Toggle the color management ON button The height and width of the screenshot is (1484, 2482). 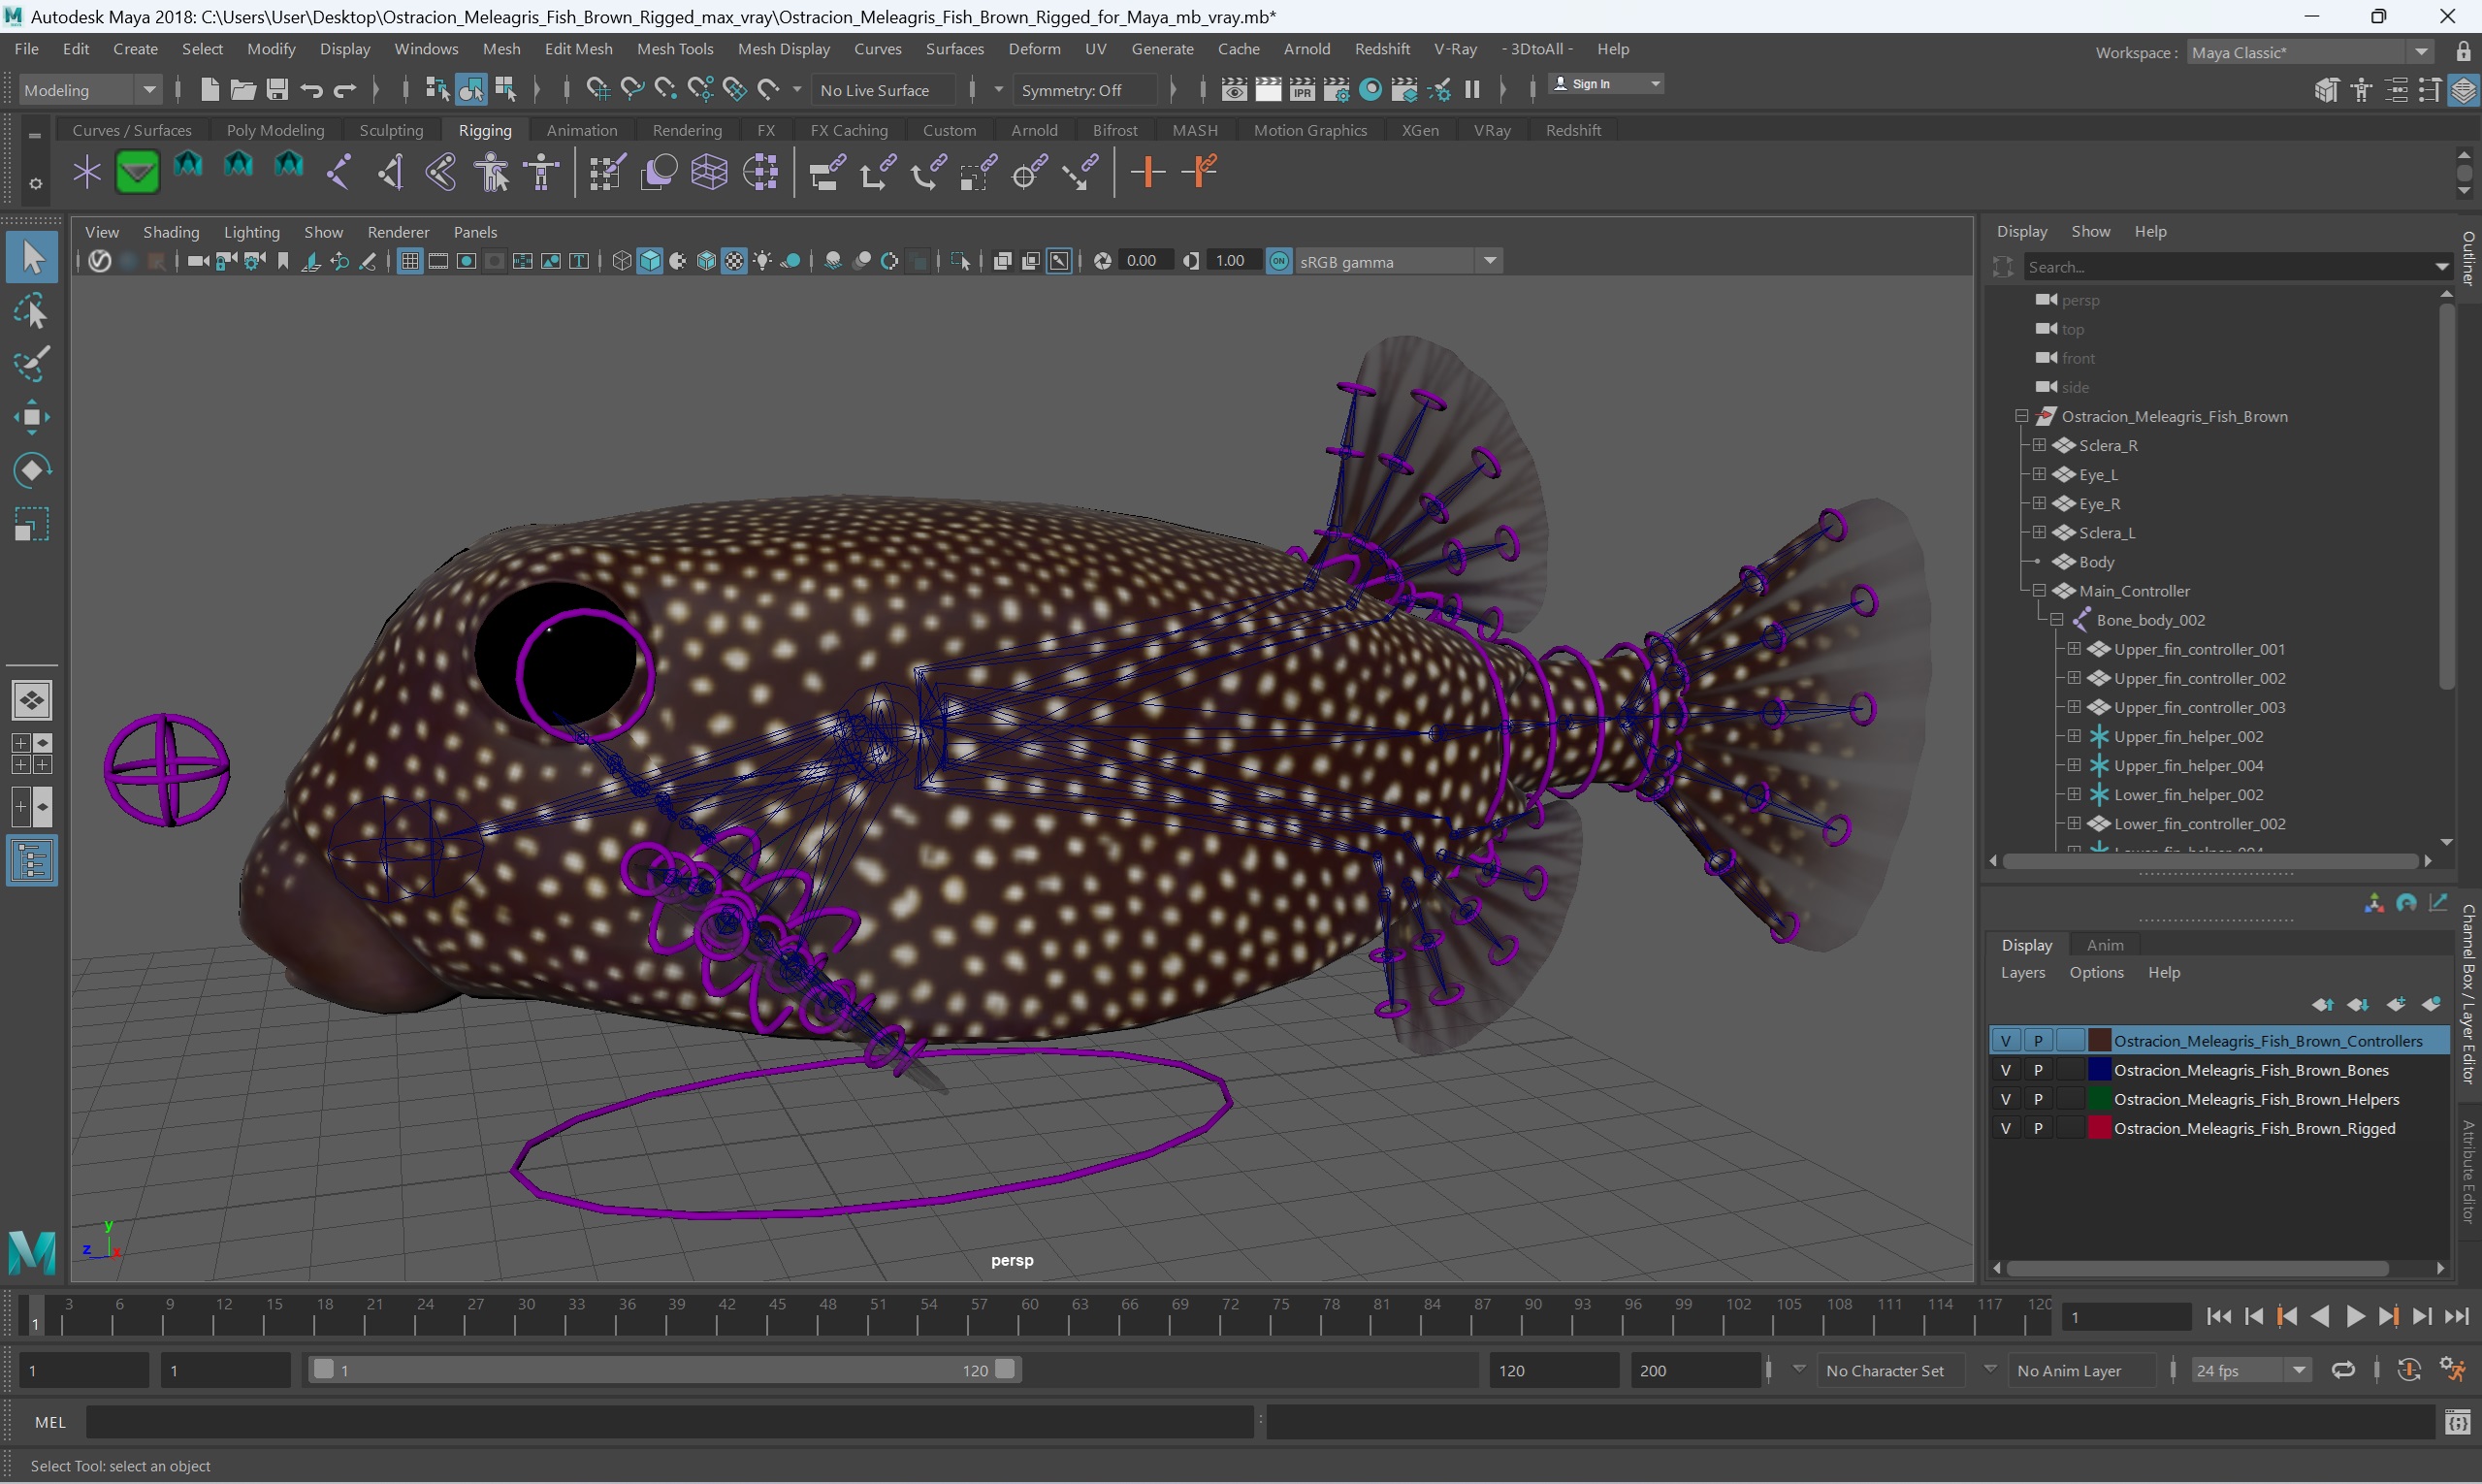pos(1279,261)
